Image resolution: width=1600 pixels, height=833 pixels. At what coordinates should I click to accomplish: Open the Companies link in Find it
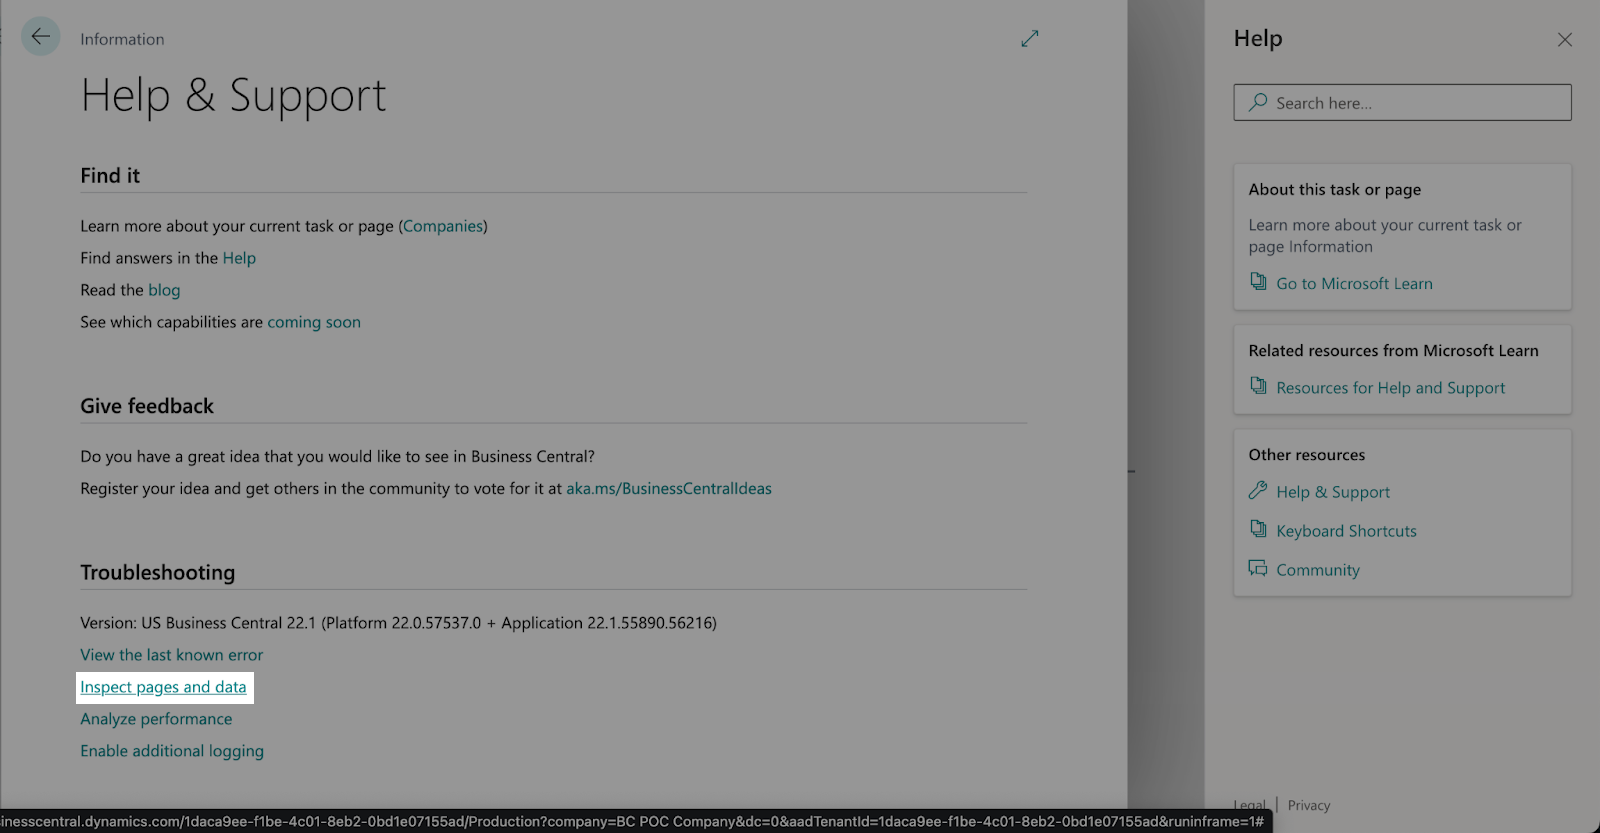click(x=443, y=226)
